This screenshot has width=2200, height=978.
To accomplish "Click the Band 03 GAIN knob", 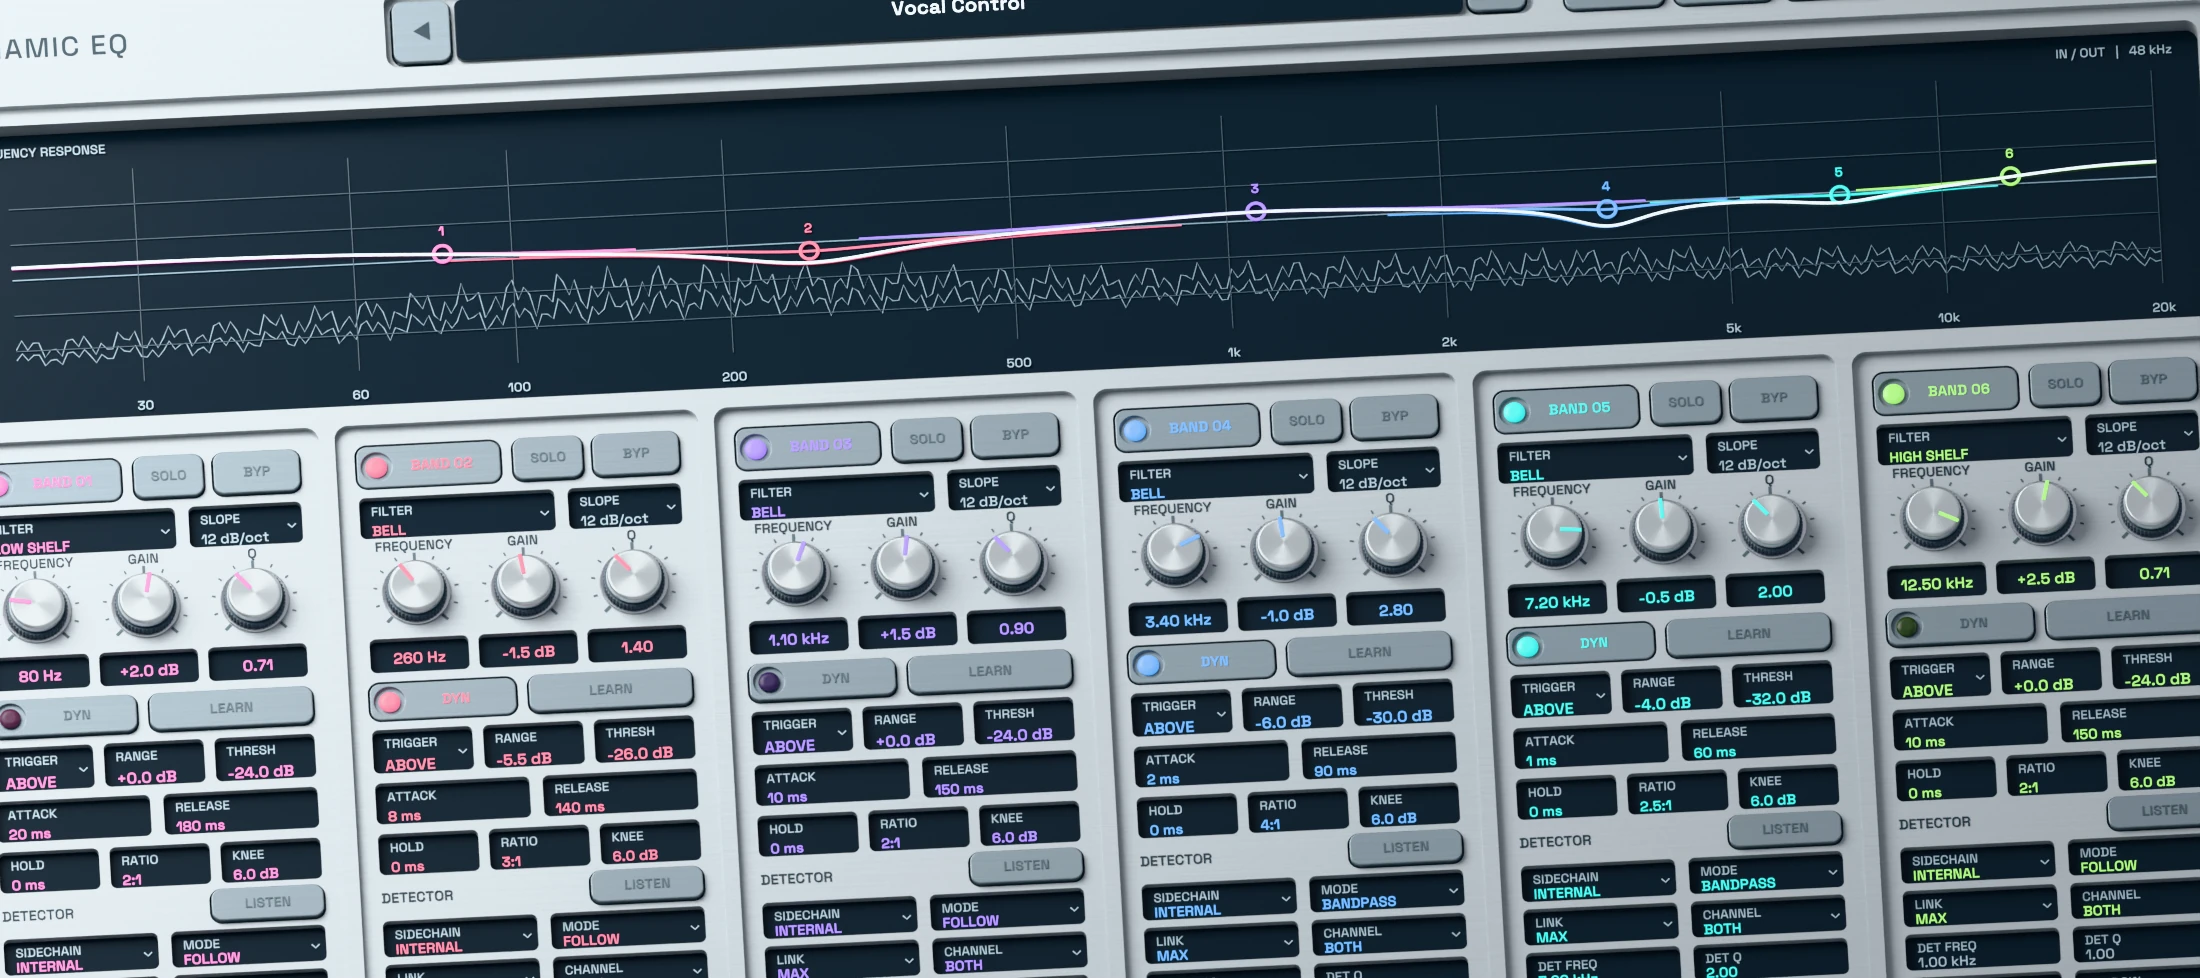I will tap(905, 564).
